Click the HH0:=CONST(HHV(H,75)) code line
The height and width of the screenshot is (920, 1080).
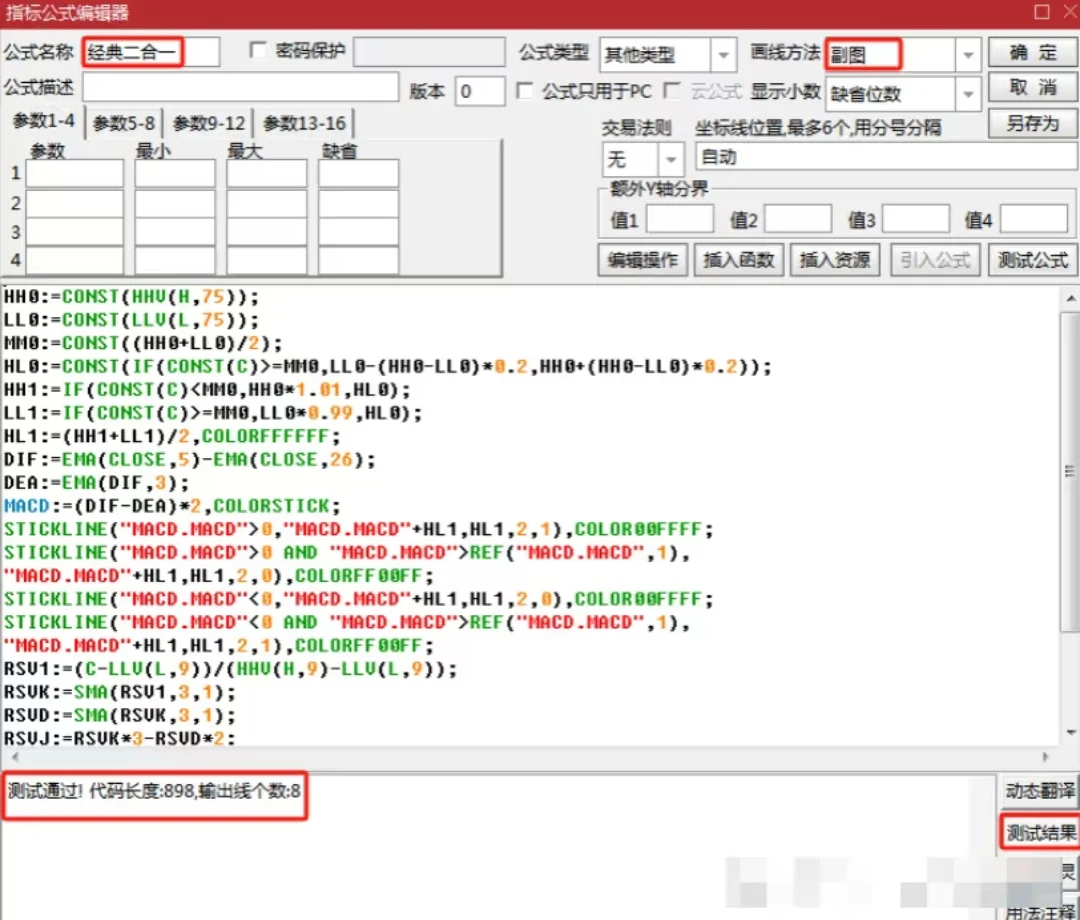pos(132,297)
